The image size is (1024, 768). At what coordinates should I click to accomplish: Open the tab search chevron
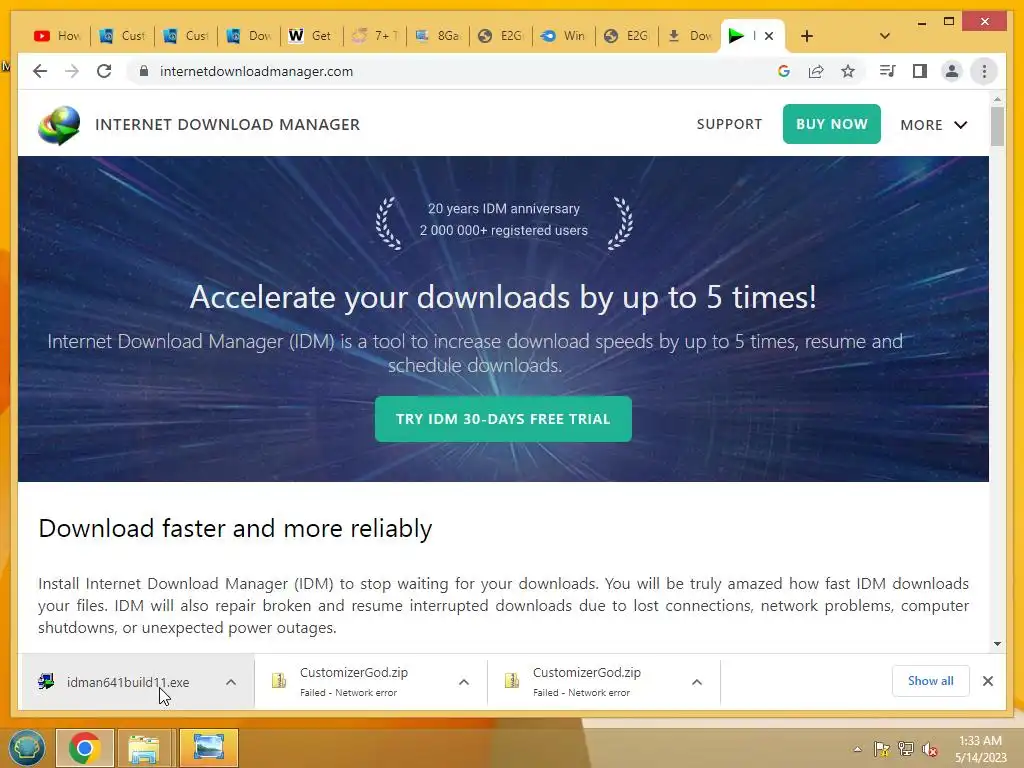pyautogui.click(x=884, y=36)
